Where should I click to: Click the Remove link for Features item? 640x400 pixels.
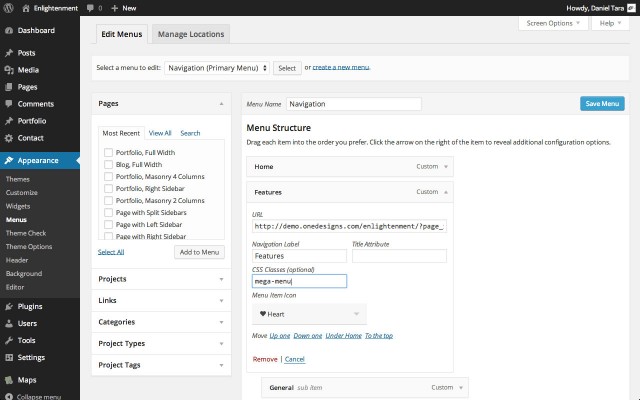tap(265, 358)
